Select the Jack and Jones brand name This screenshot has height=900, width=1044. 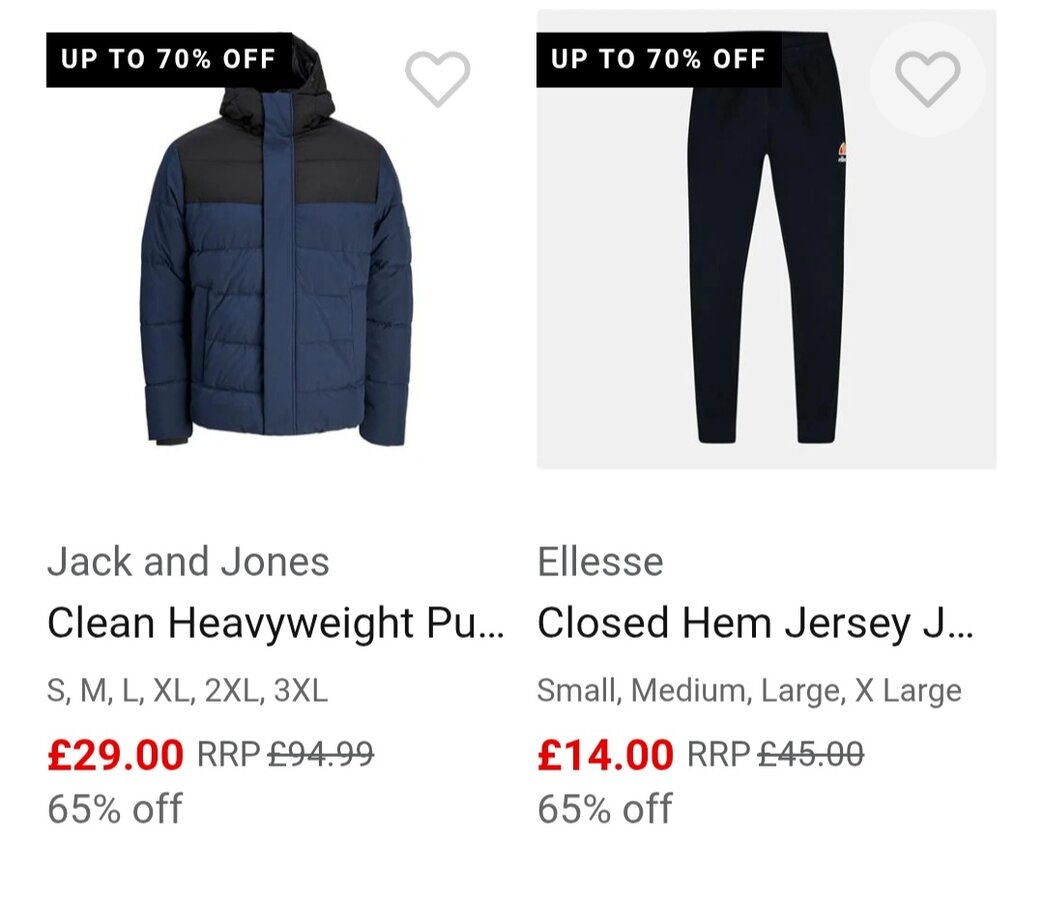coord(188,562)
